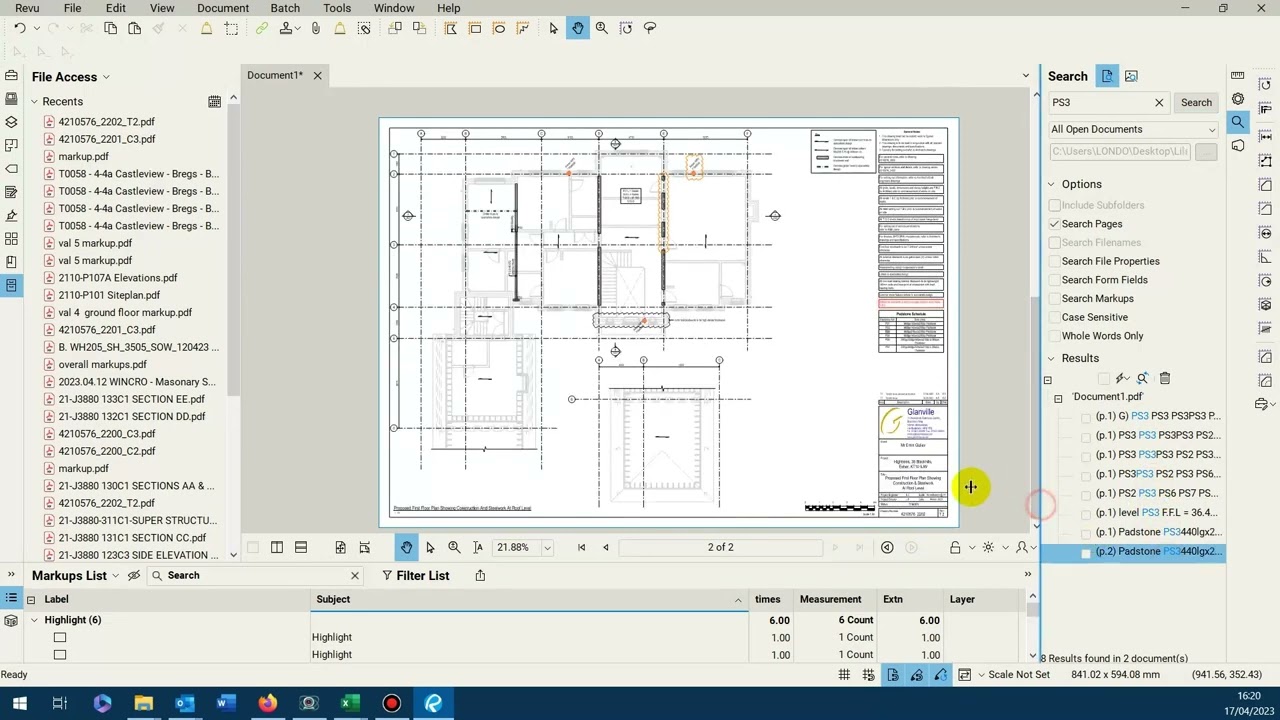The image size is (1280, 720).
Task: Check the first Highlight row checkbox
Action: [60, 637]
